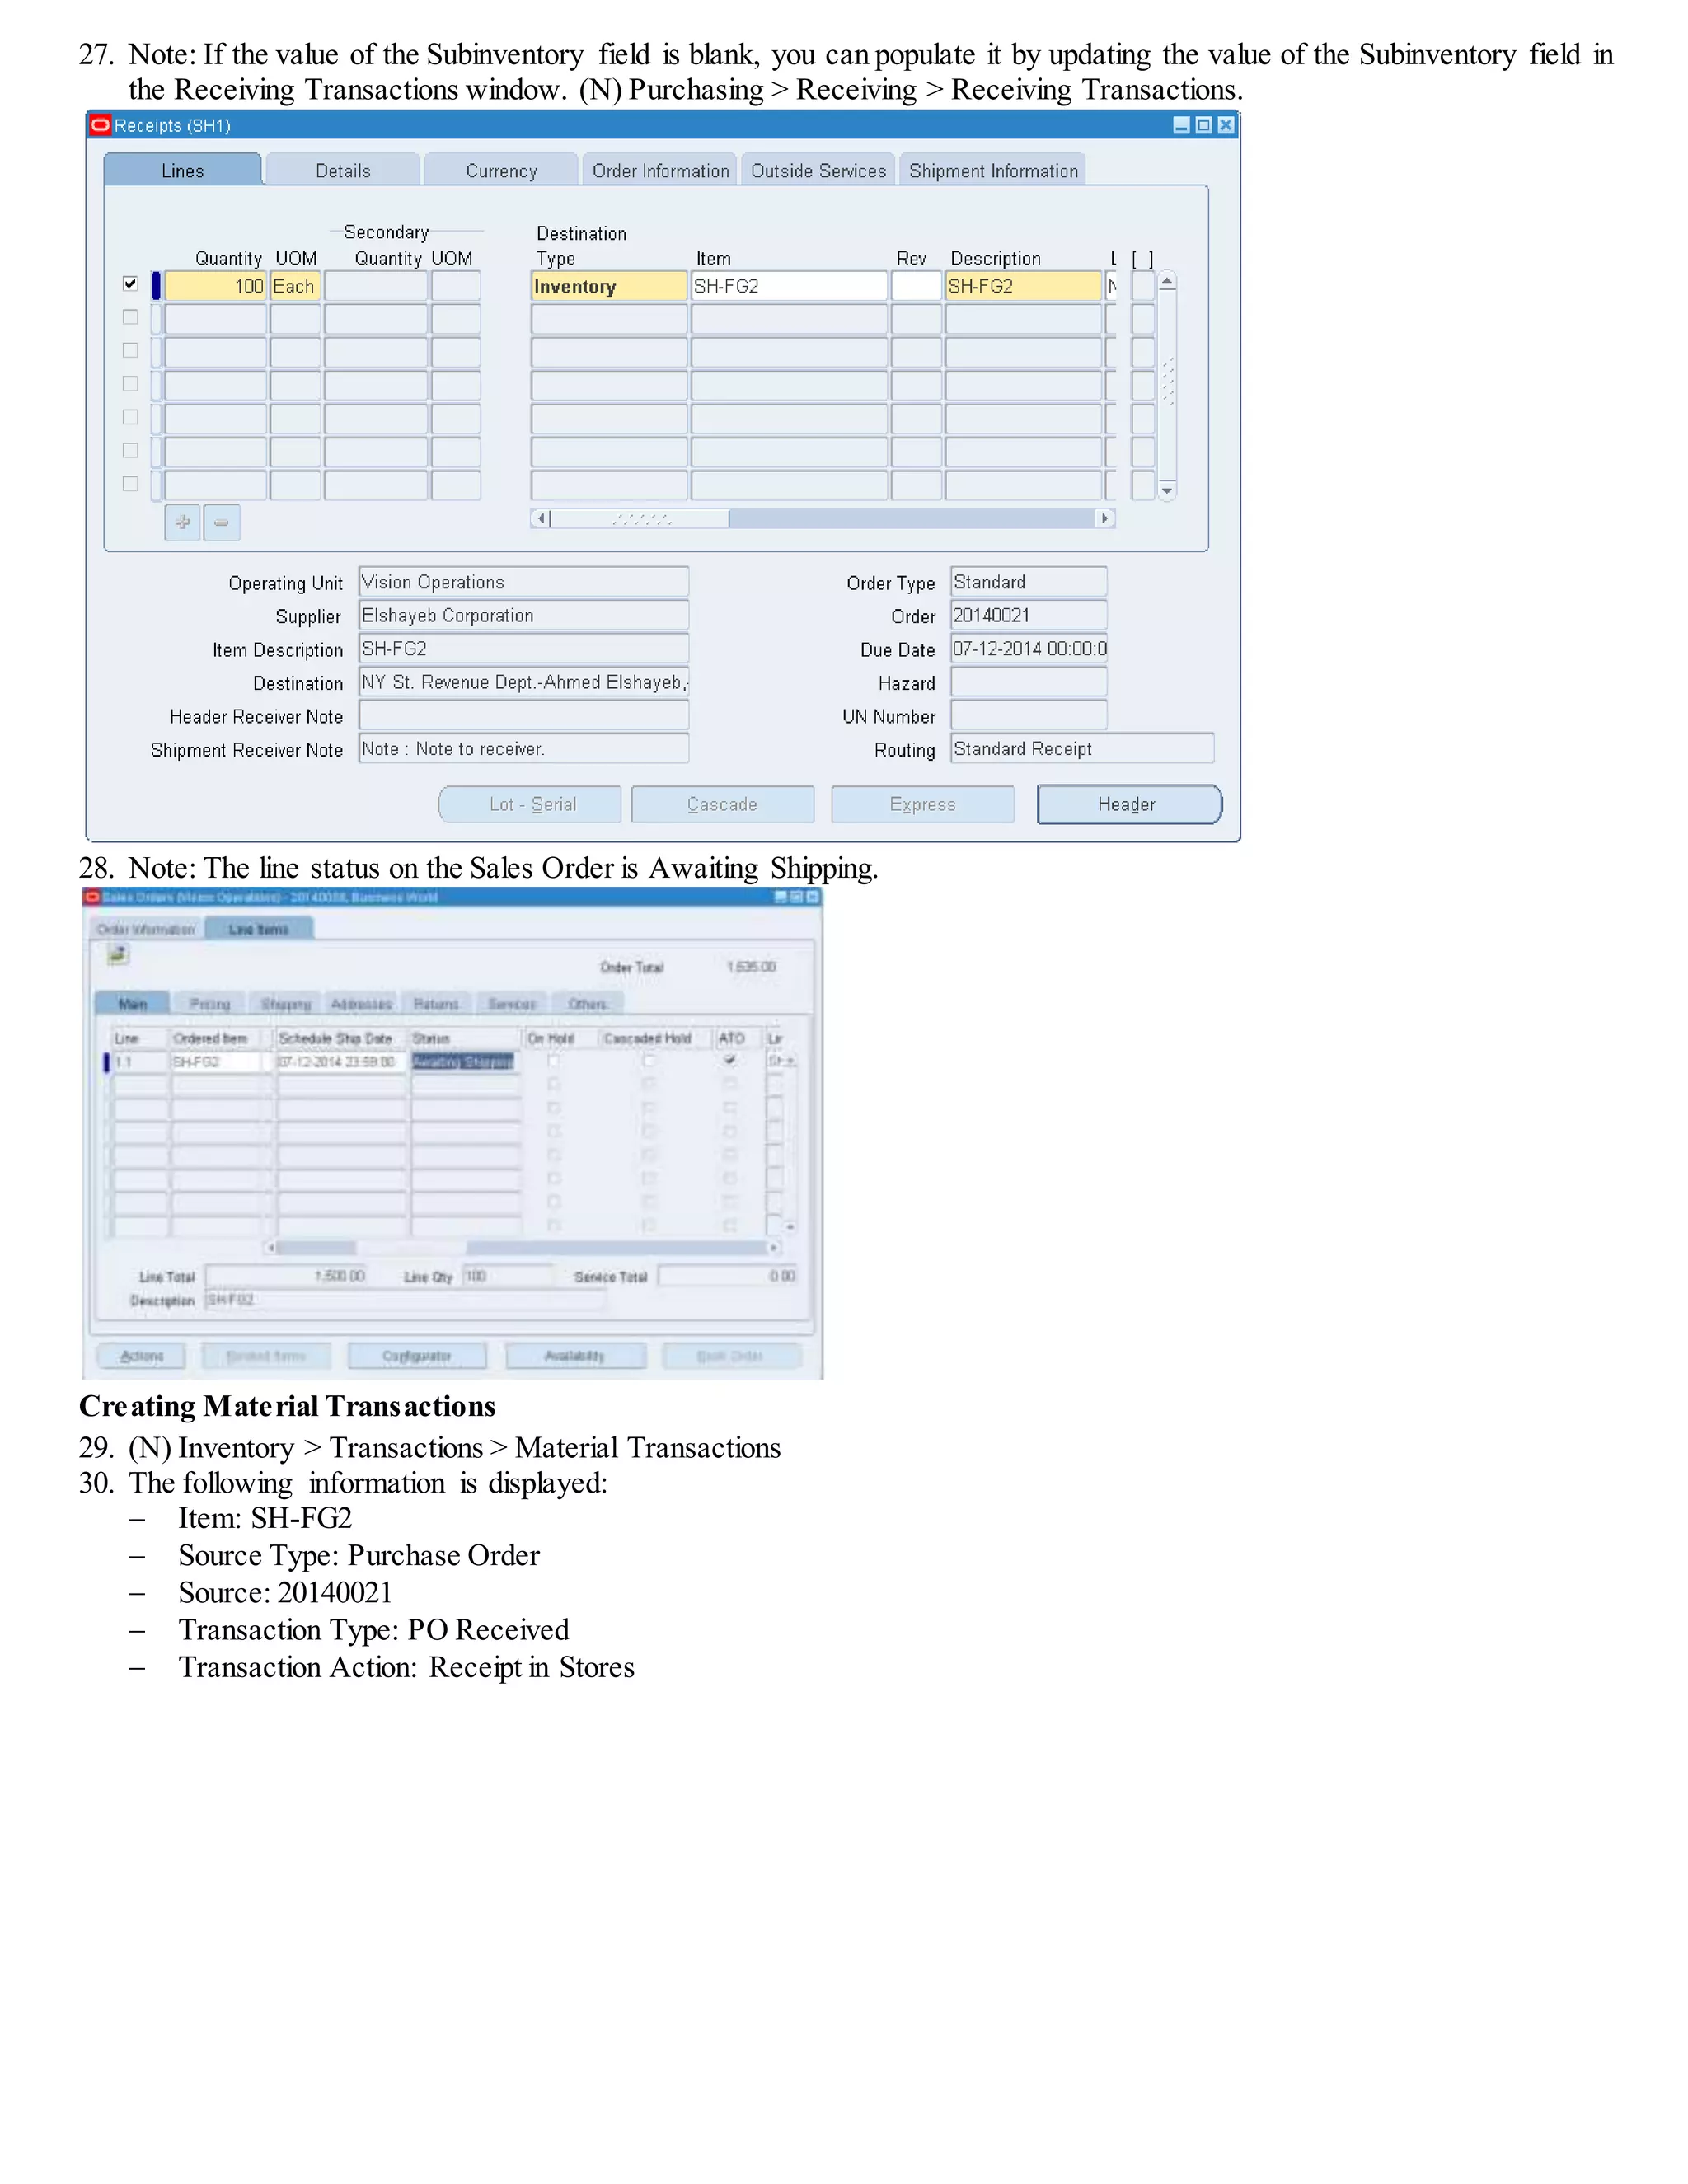This screenshot has height=2184, width=1688.
Task: Close the Receipts (SH1) window
Action: pyautogui.click(x=1225, y=125)
